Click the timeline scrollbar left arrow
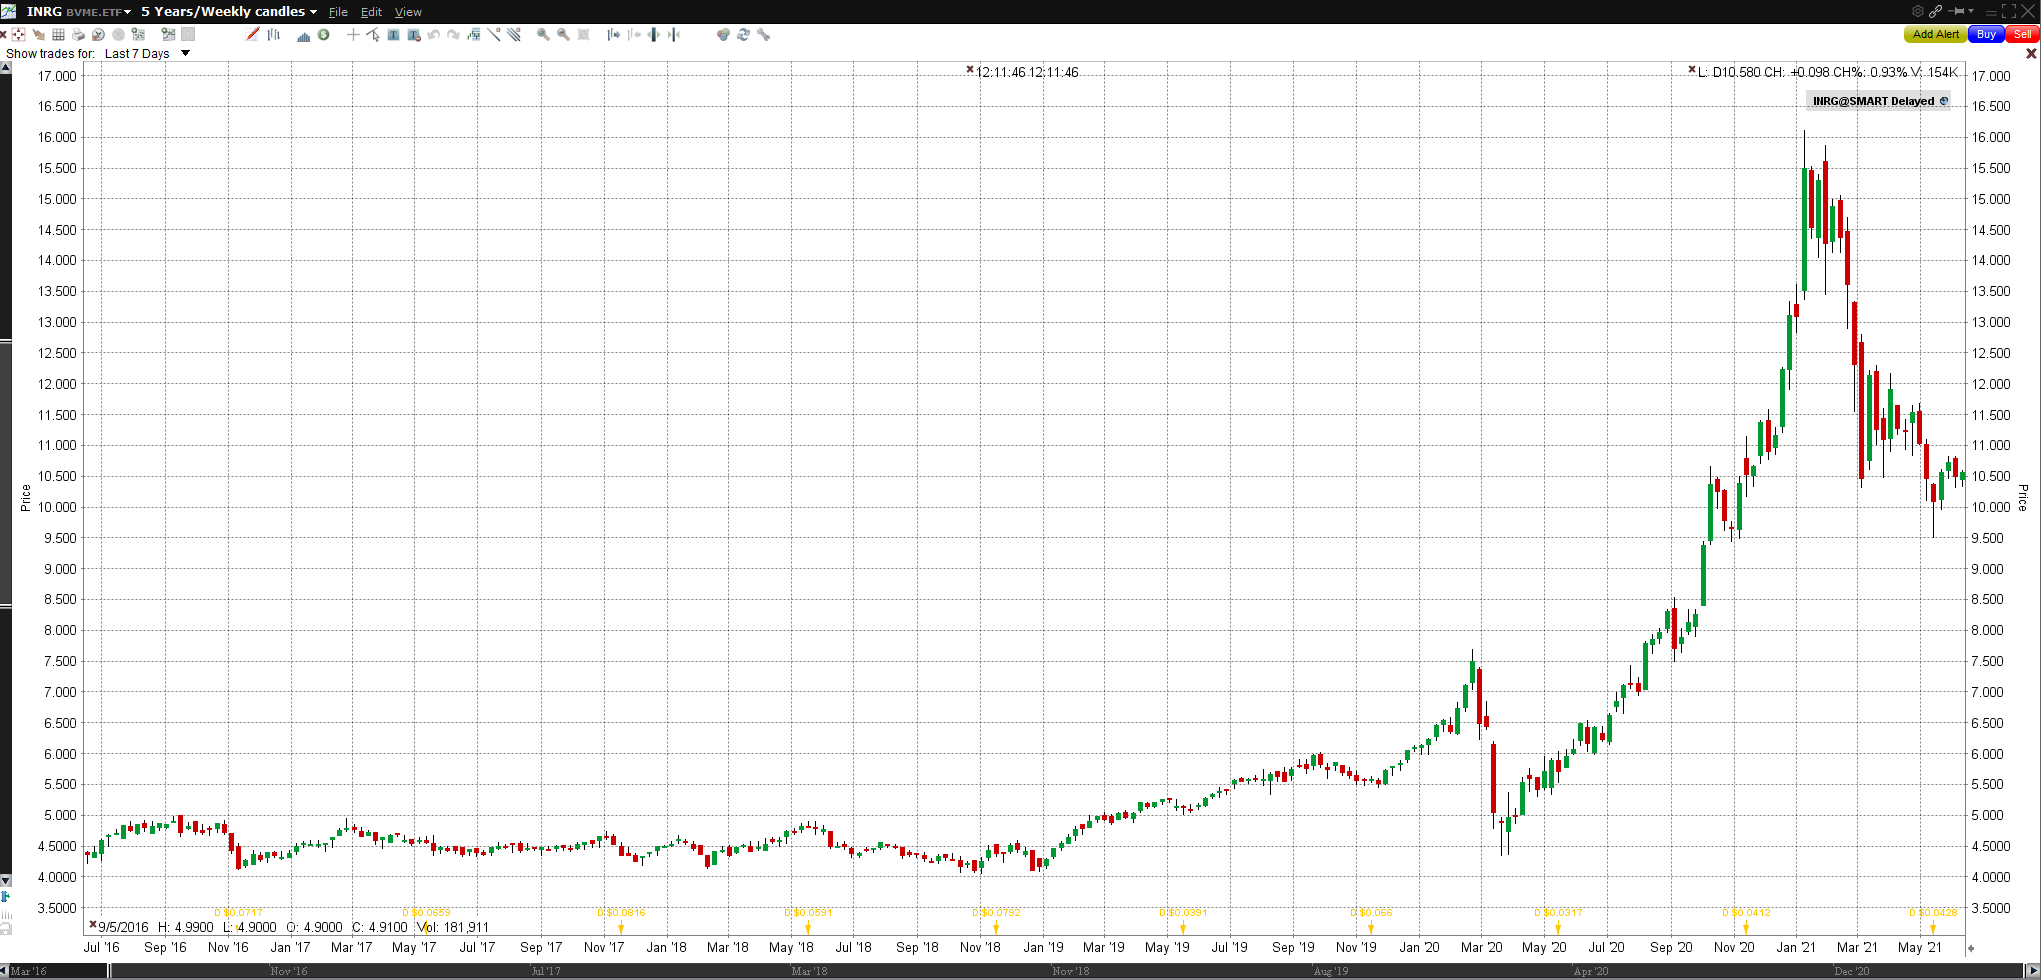Screen dimensions: 2041x980 4,971
